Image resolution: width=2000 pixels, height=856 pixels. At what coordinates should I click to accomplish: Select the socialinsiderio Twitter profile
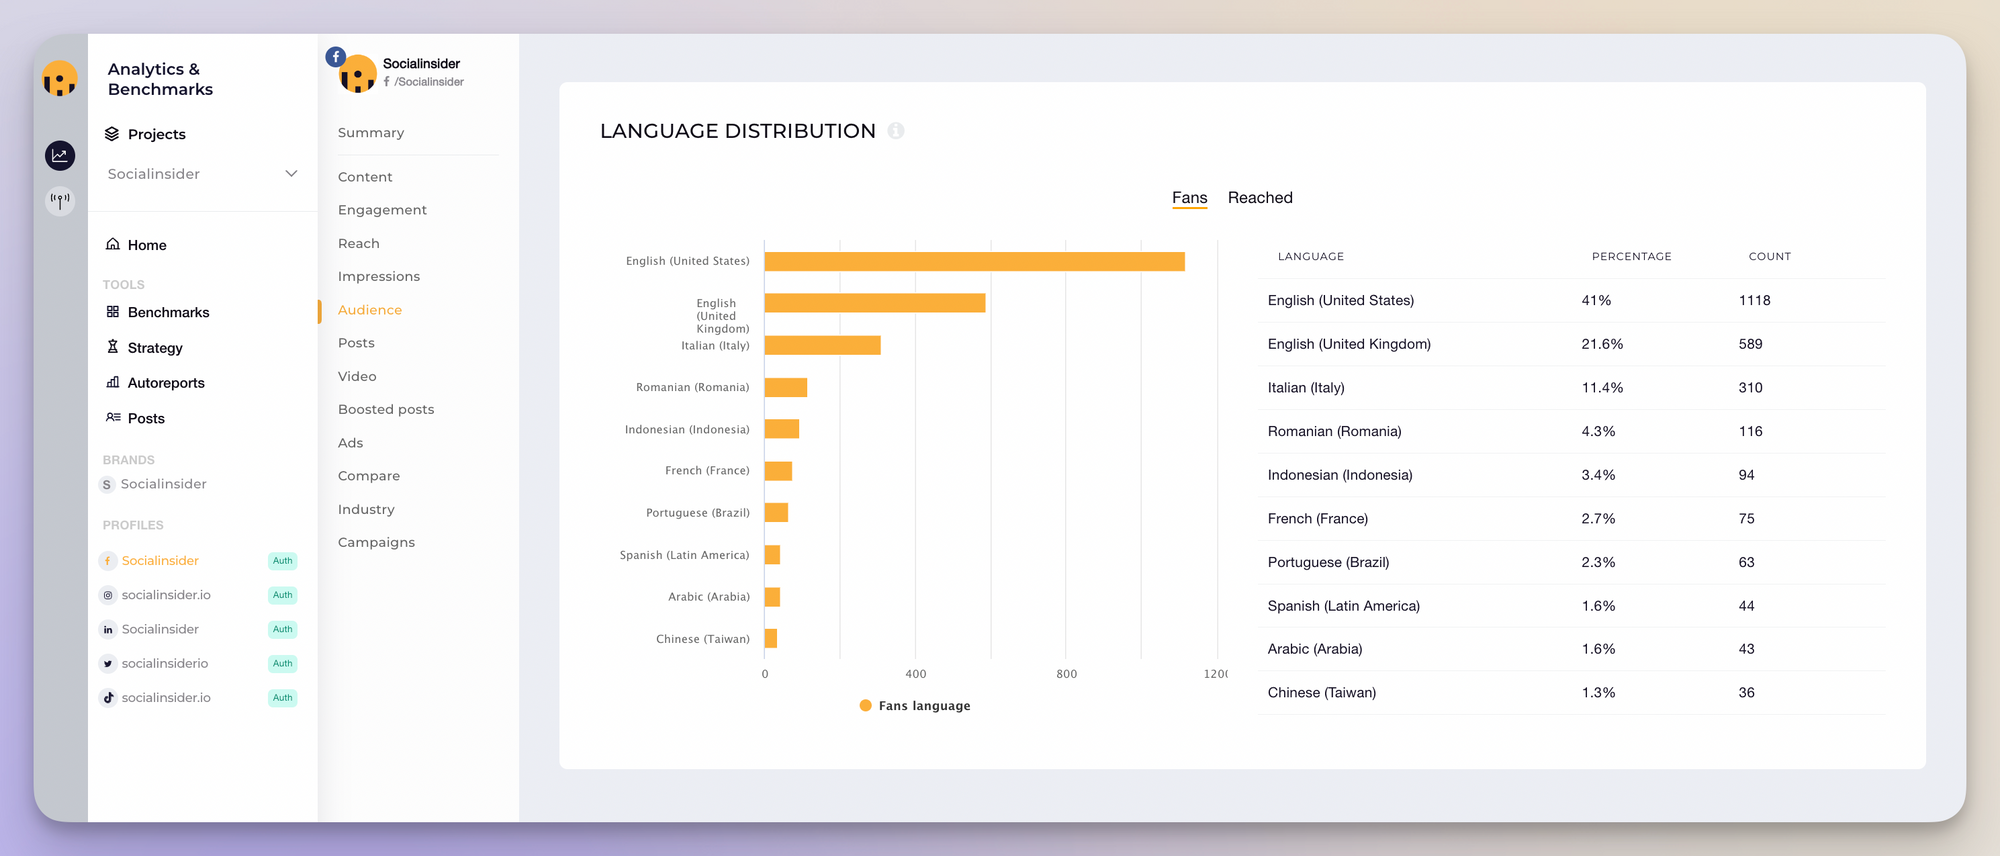click(x=165, y=663)
